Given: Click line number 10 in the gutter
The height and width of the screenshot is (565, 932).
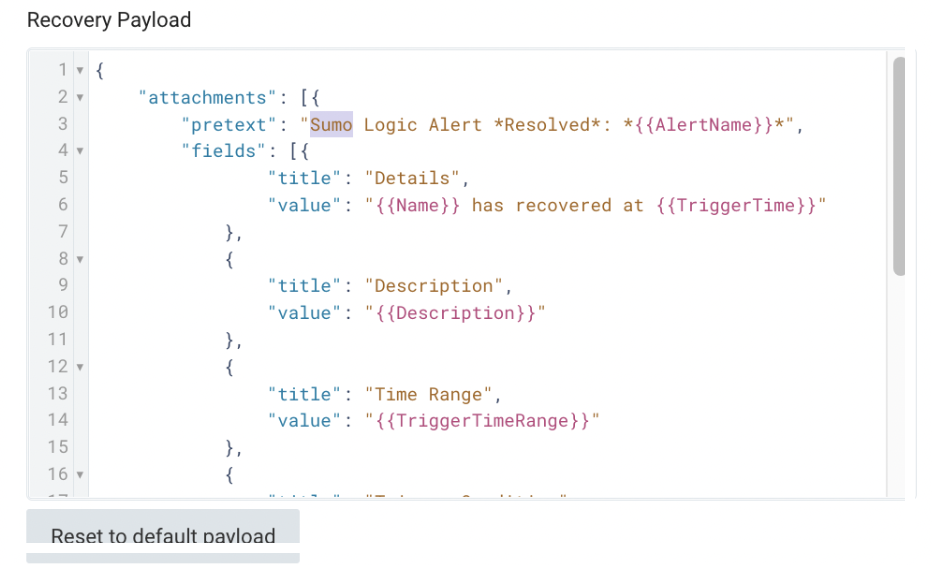Looking at the screenshot, I should coord(57,314).
